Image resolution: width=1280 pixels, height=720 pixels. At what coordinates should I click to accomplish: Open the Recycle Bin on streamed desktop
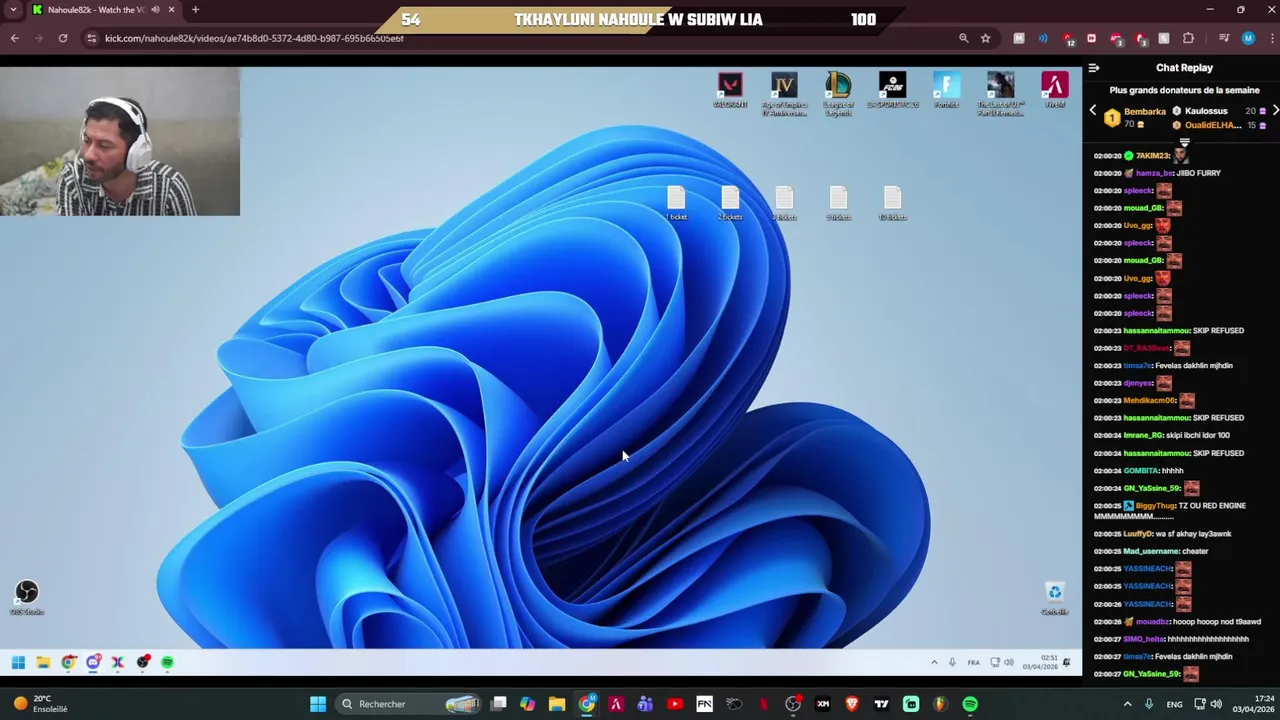1054,597
